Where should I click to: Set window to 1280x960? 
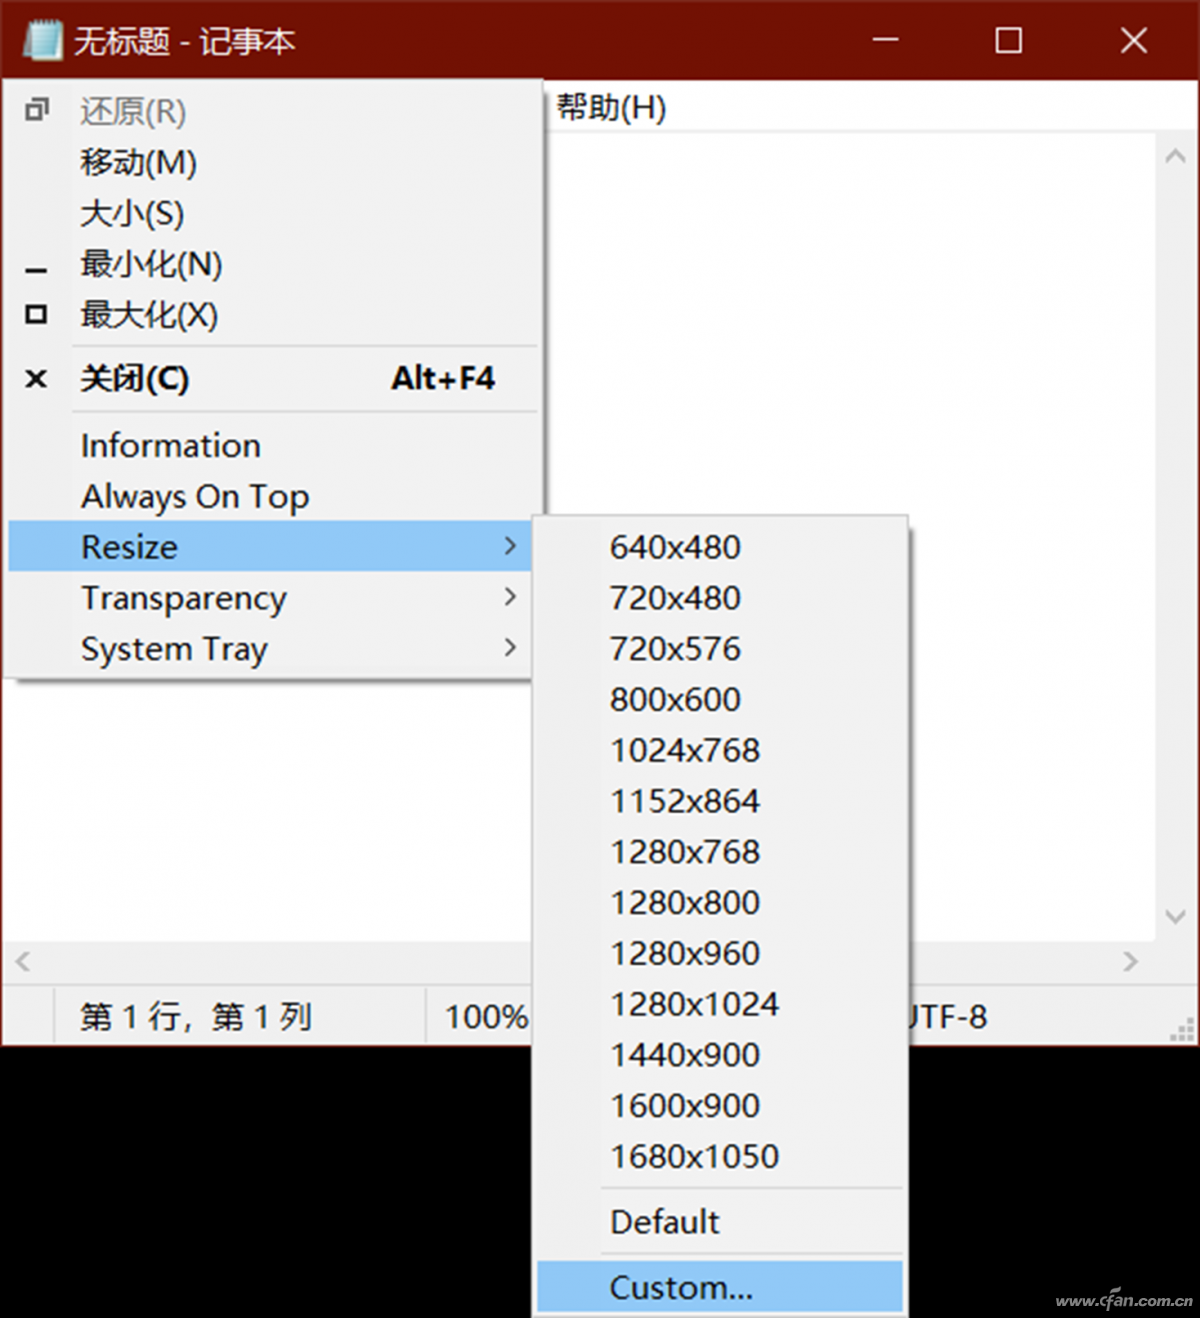coord(720,953)
